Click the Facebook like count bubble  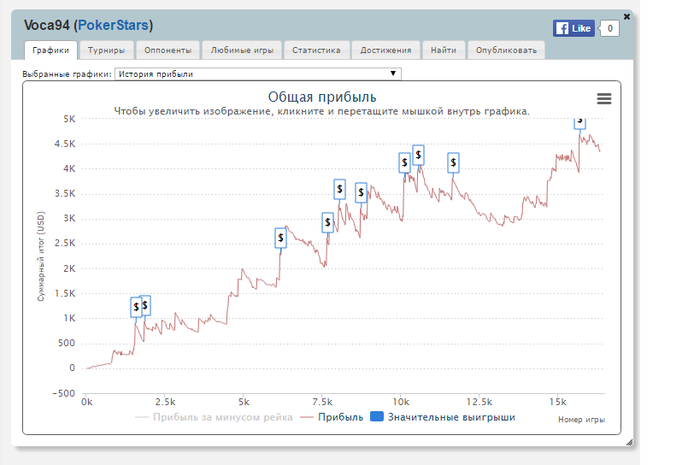click(x=609, y=29)
